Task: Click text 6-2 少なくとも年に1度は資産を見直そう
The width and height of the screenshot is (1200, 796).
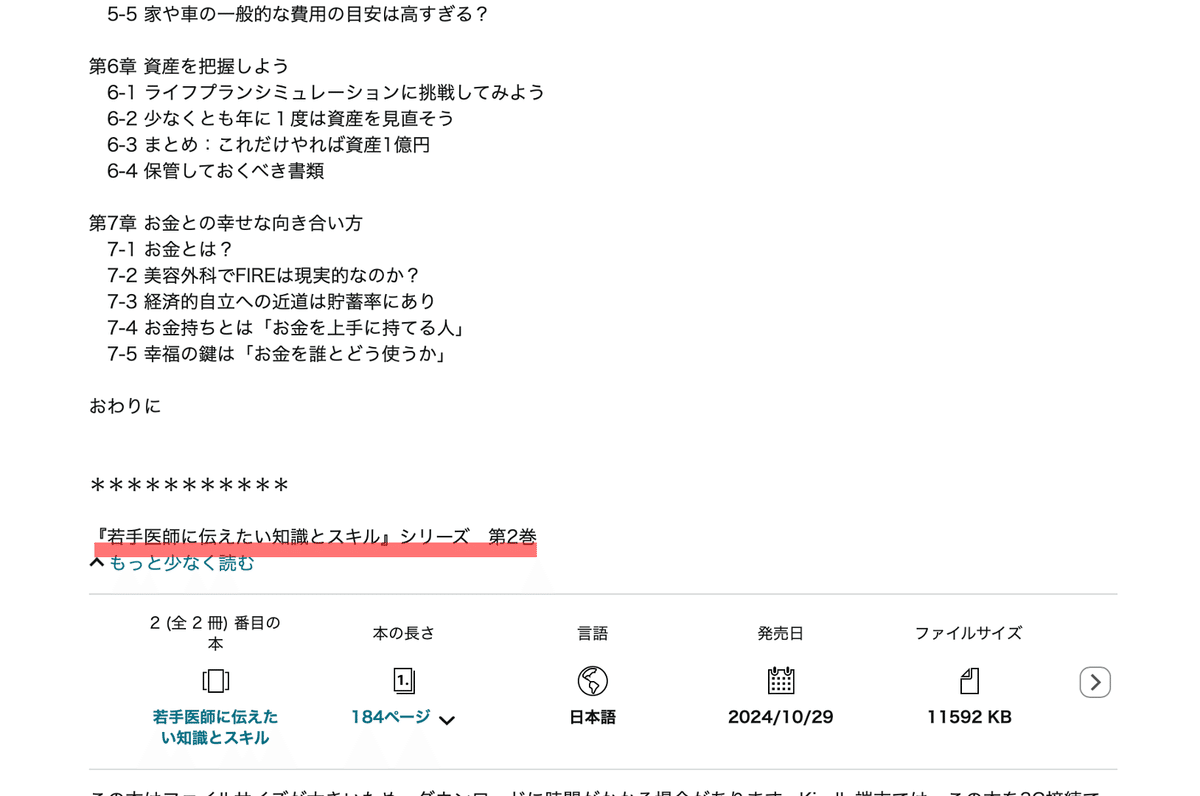Action: click(x=281, y=118)
